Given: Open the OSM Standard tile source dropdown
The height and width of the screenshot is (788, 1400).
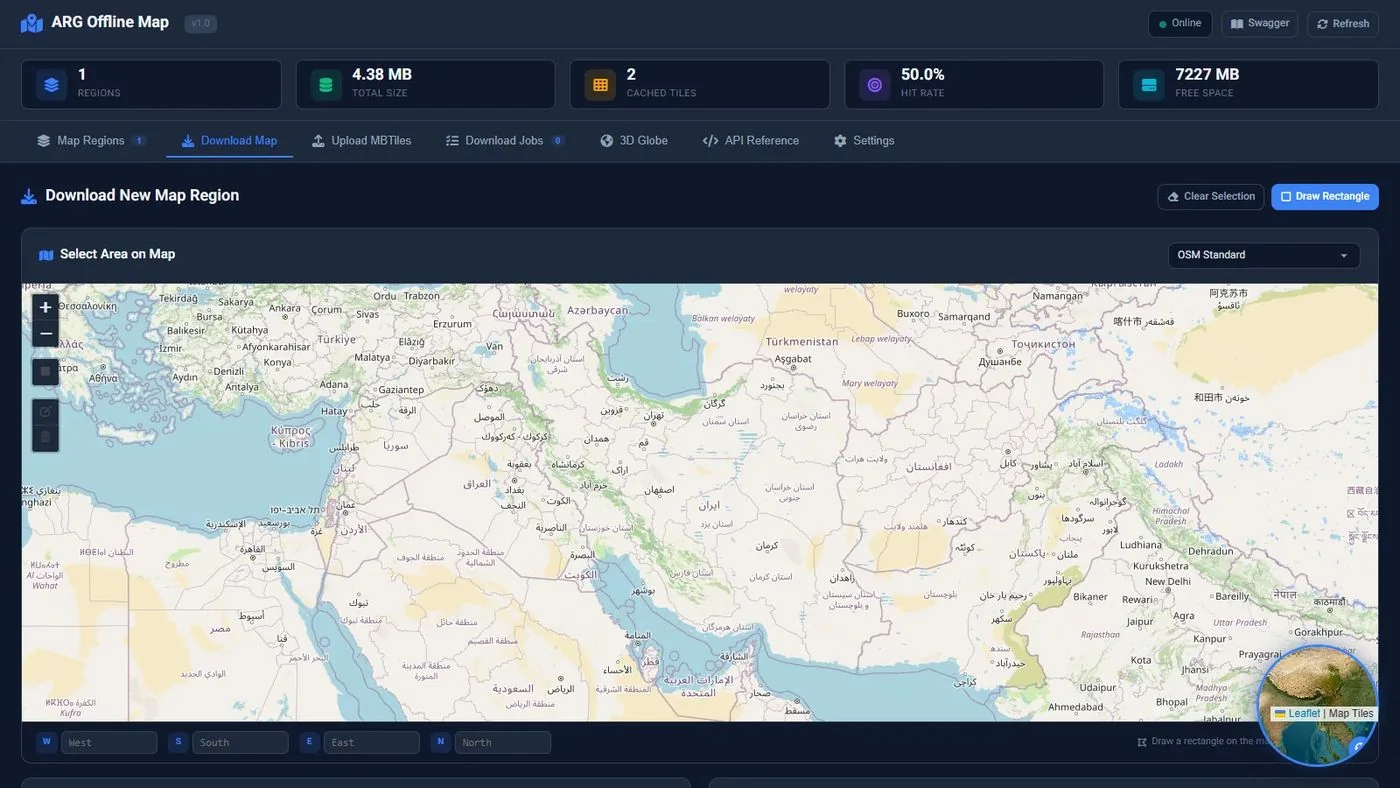Looking at the screenshot, I should pos(1264,255).
